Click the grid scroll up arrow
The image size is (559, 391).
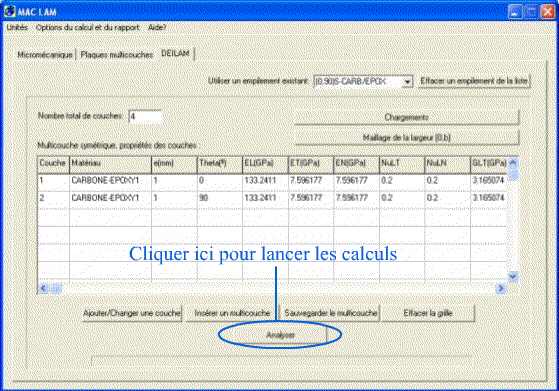coord(513,162)
